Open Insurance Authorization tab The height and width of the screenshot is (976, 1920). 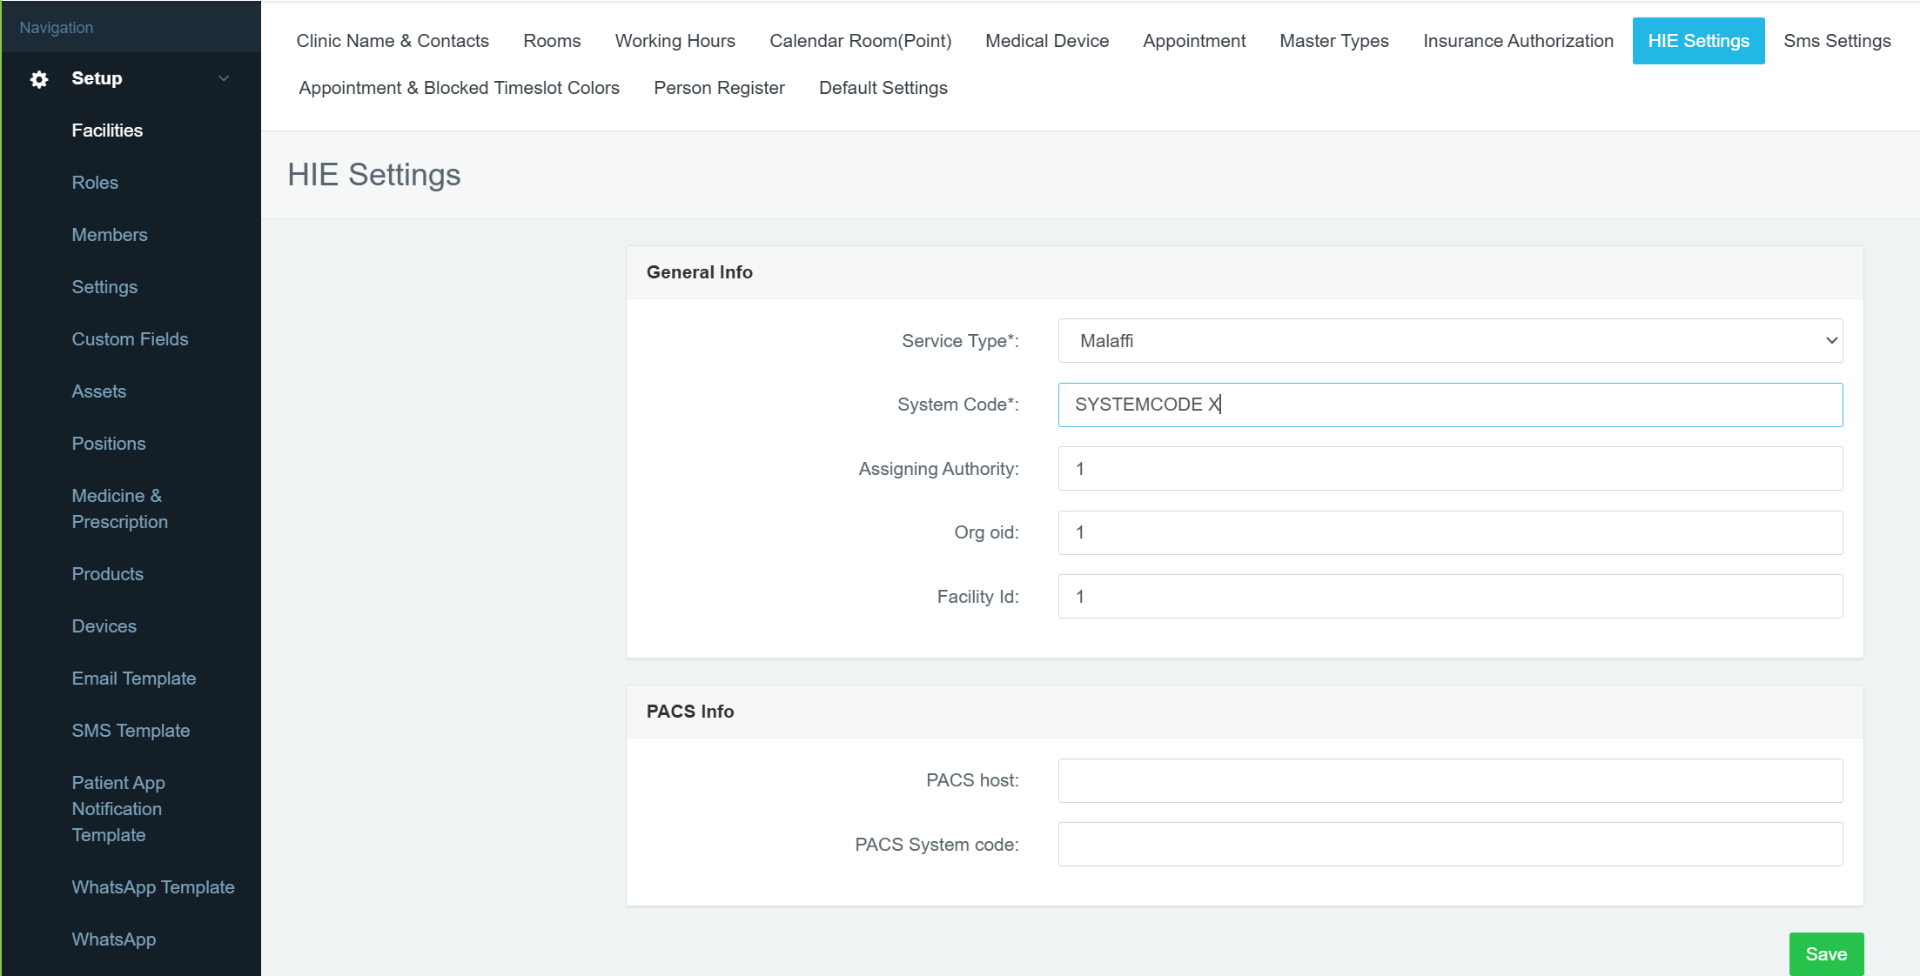click(1518, 41)
